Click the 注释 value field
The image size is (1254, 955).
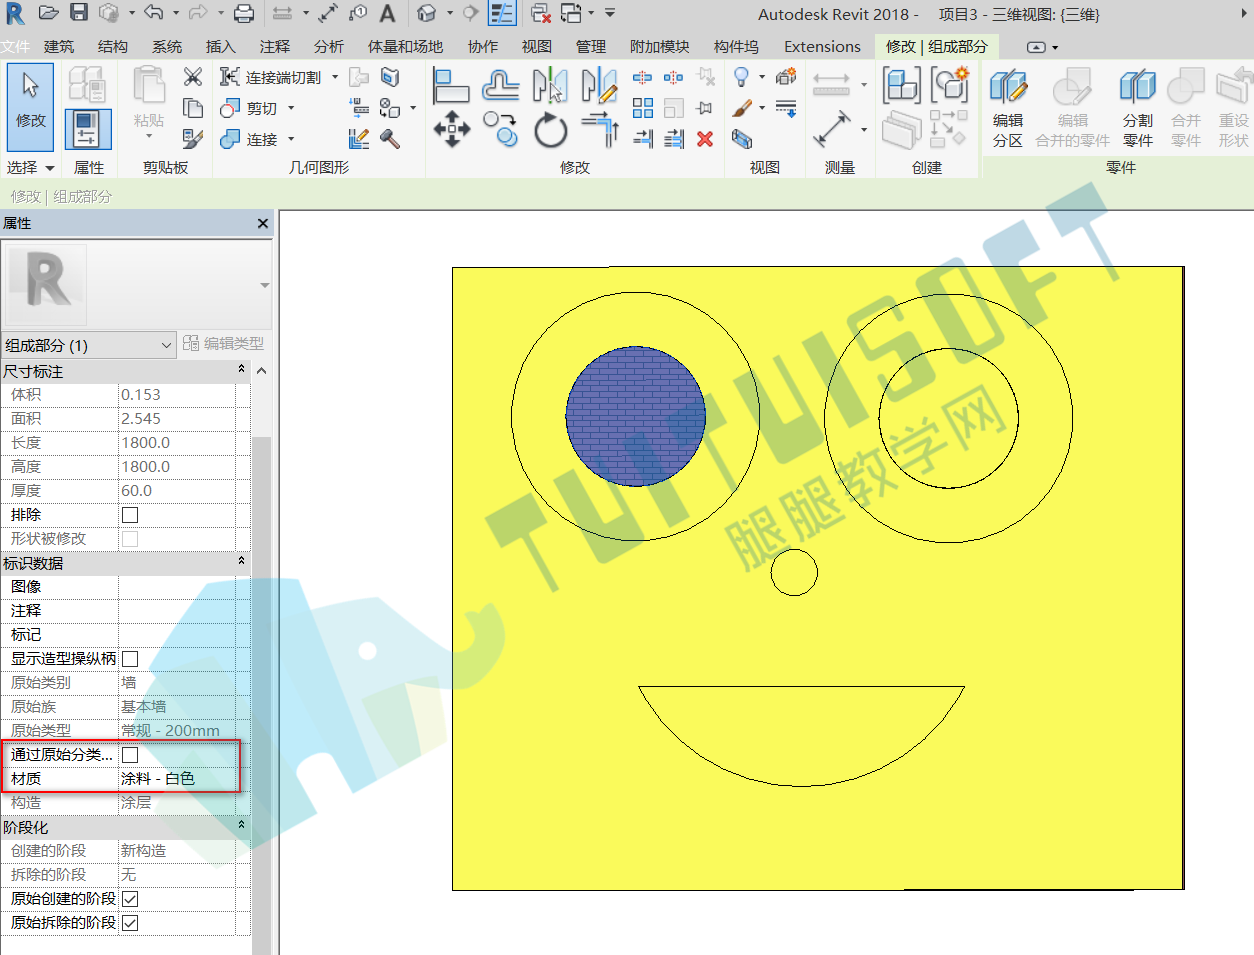pos(178,611)
